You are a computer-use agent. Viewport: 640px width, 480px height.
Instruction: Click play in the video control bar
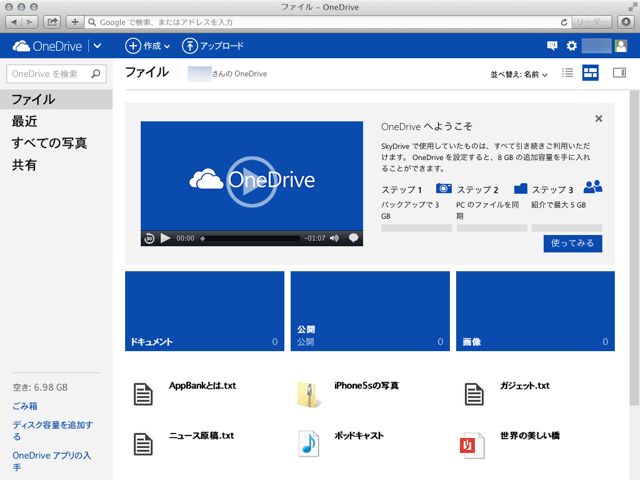pos(165,238)
